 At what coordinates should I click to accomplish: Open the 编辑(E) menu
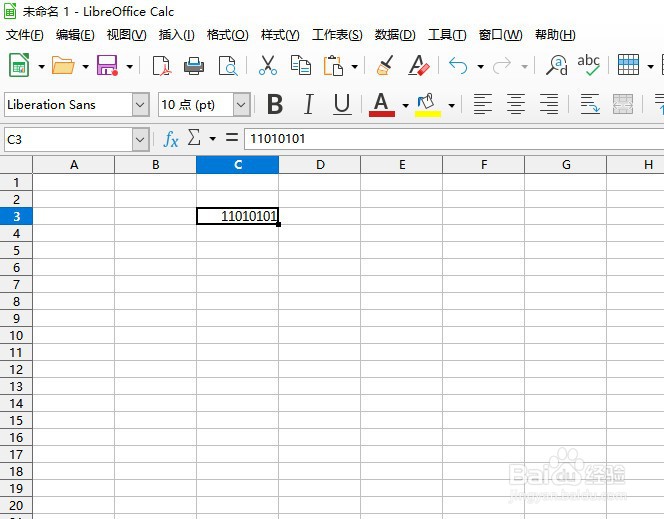(75, 35)
